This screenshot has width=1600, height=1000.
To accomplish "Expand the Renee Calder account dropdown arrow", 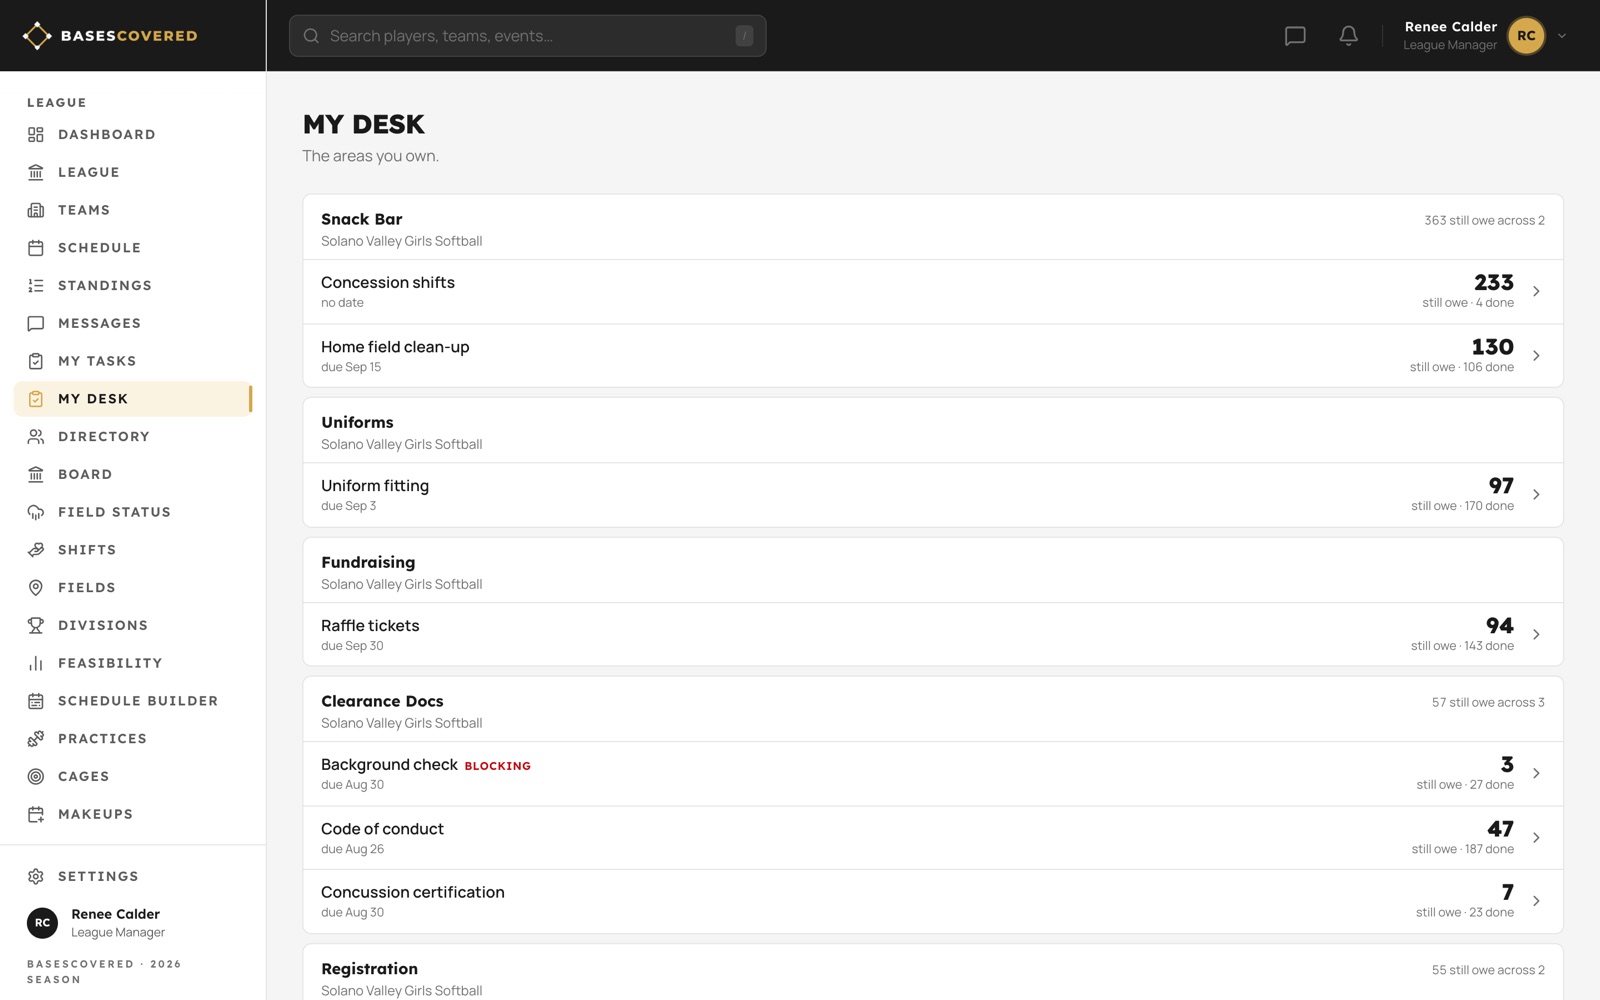I will pos(1562,36).
